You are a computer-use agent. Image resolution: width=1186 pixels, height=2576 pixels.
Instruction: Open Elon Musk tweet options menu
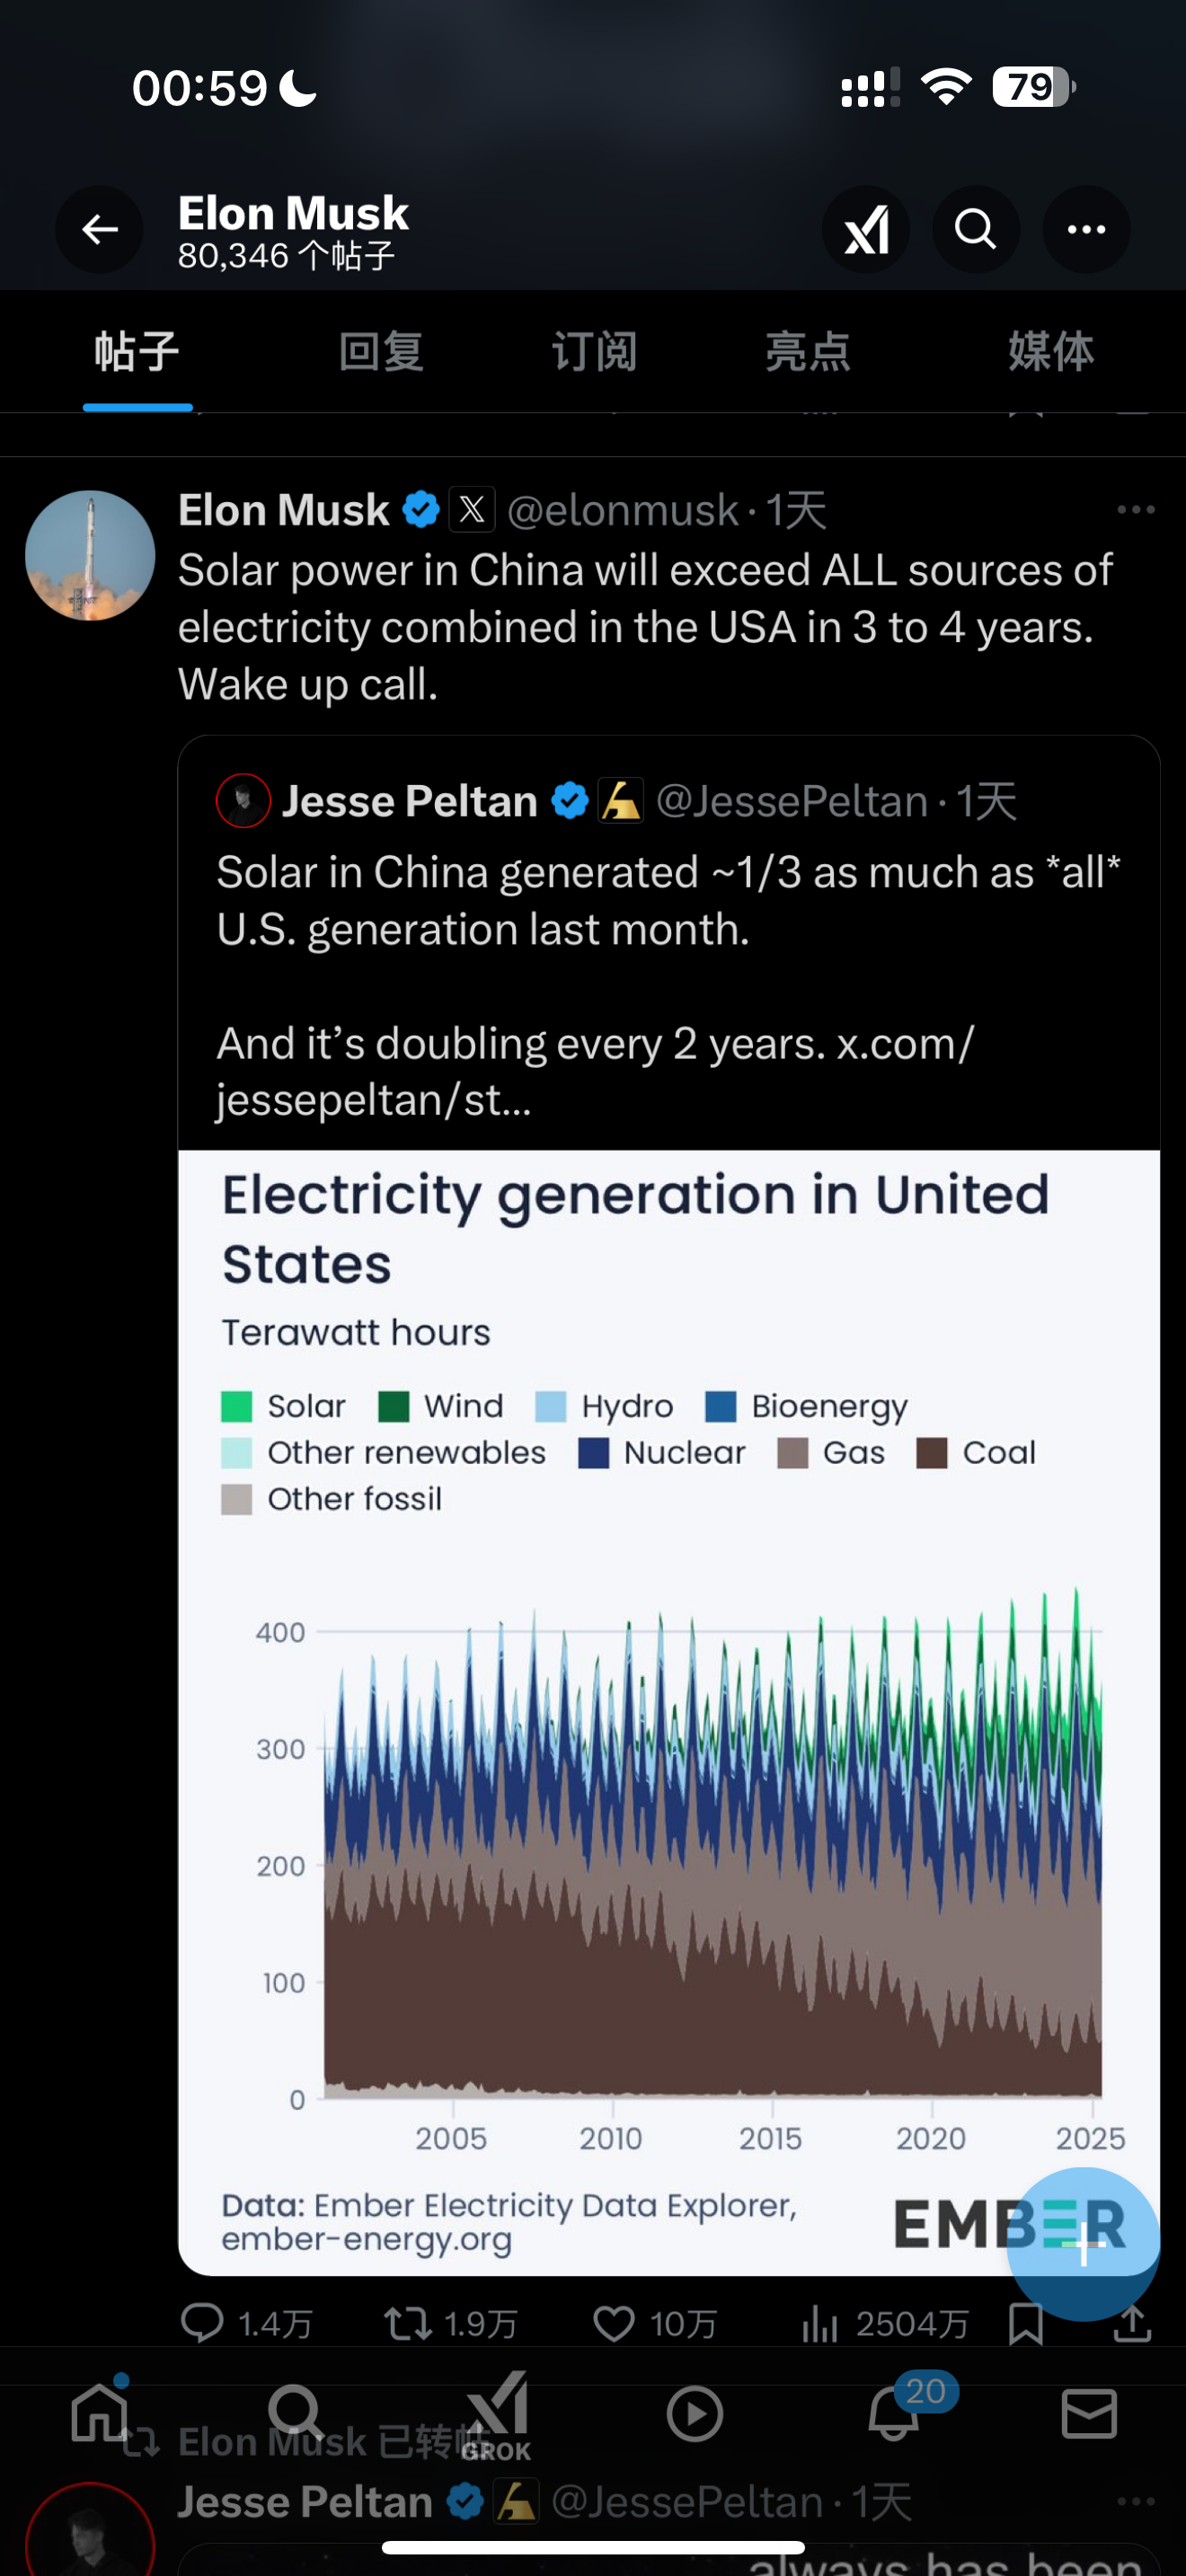(x=1135, y=510)
